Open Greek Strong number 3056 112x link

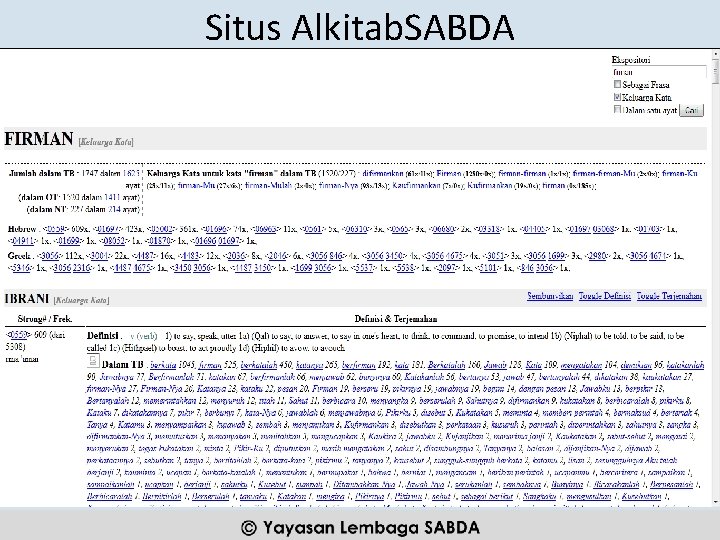coord(50,256)
